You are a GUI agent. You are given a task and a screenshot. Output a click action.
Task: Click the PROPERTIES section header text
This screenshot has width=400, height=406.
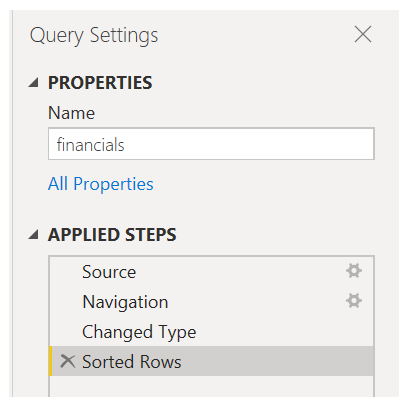[100, 82]
